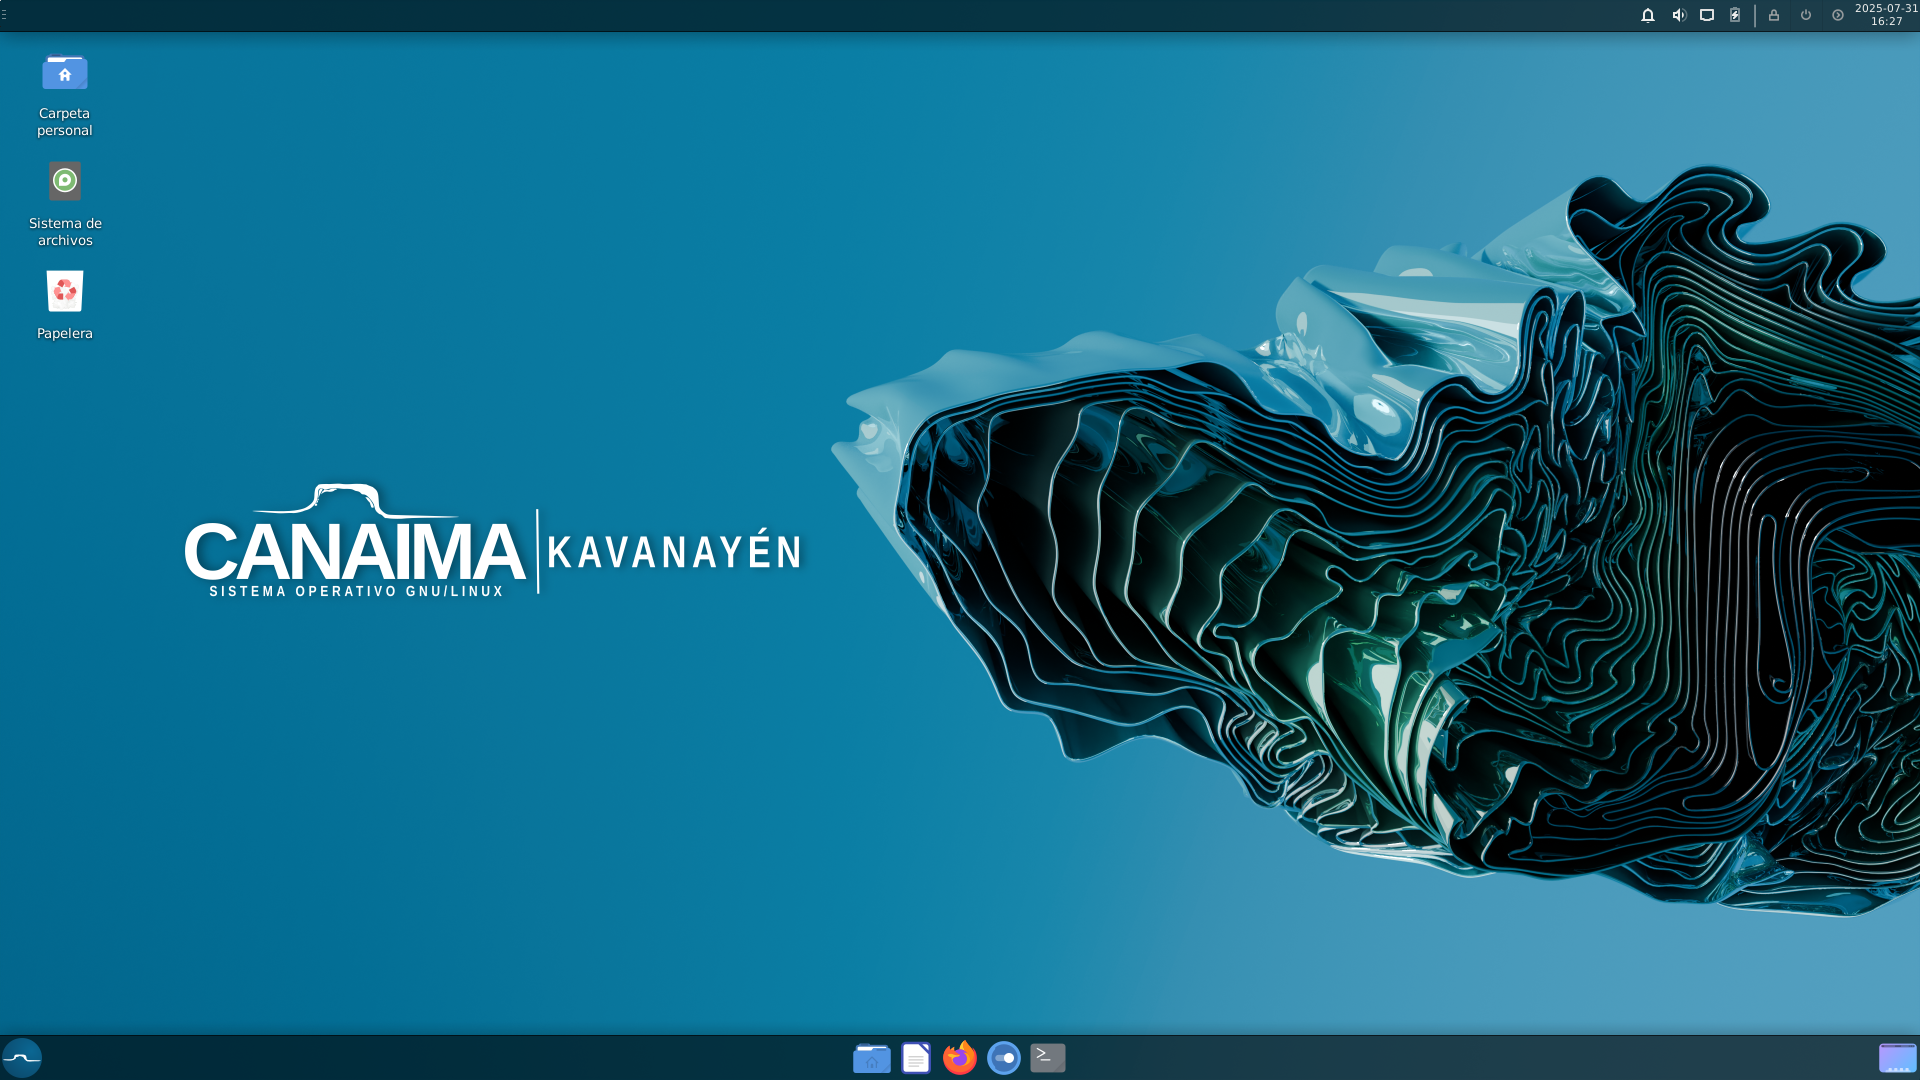
Task: Click the circled arrow logout icon
Action: 1838,15
